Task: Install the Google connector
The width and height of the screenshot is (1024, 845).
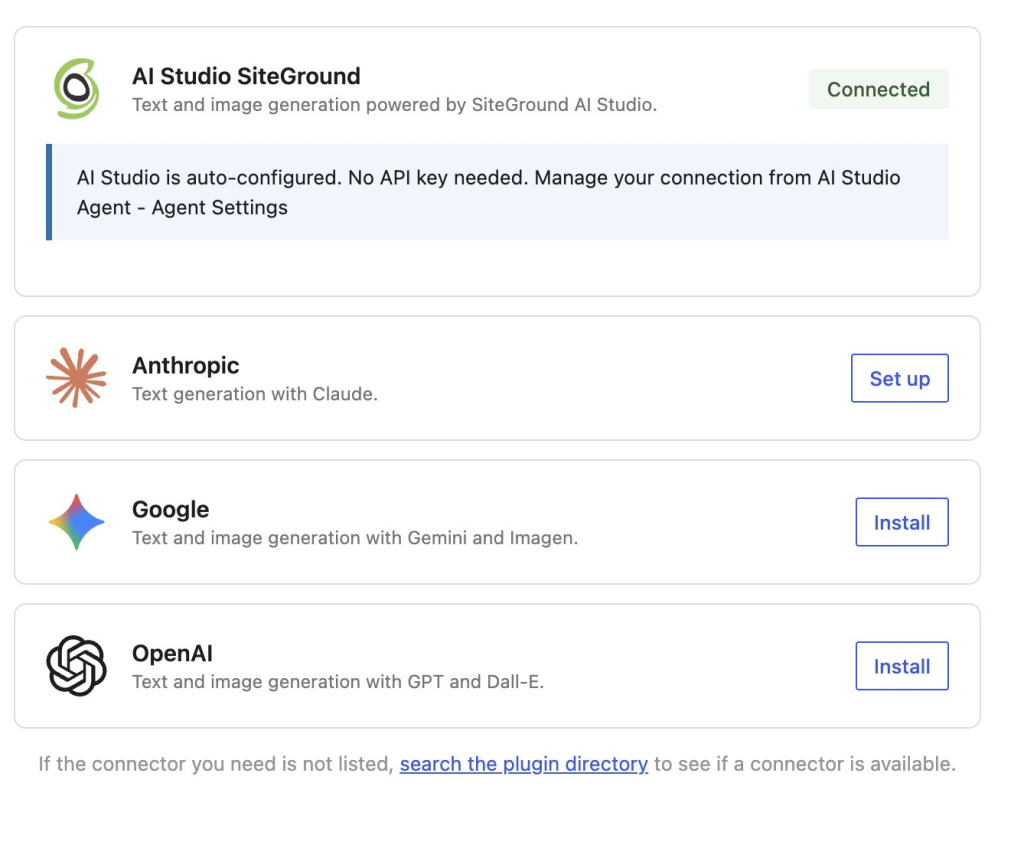Action: tap(902, 522)
